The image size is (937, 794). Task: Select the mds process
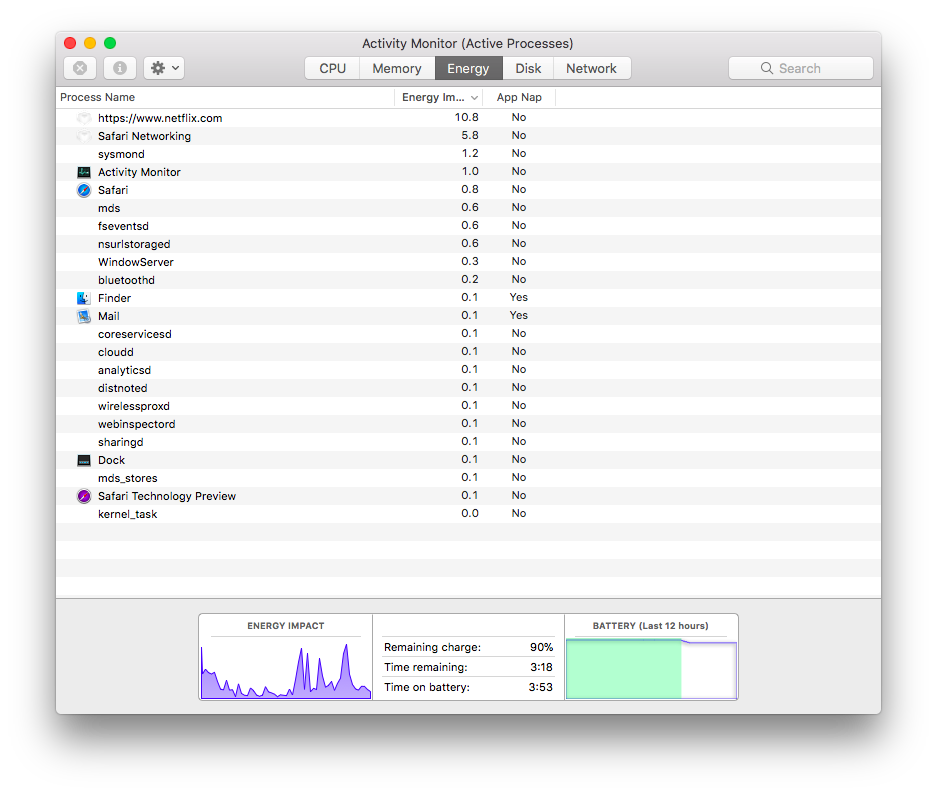[x=109, y=208]
